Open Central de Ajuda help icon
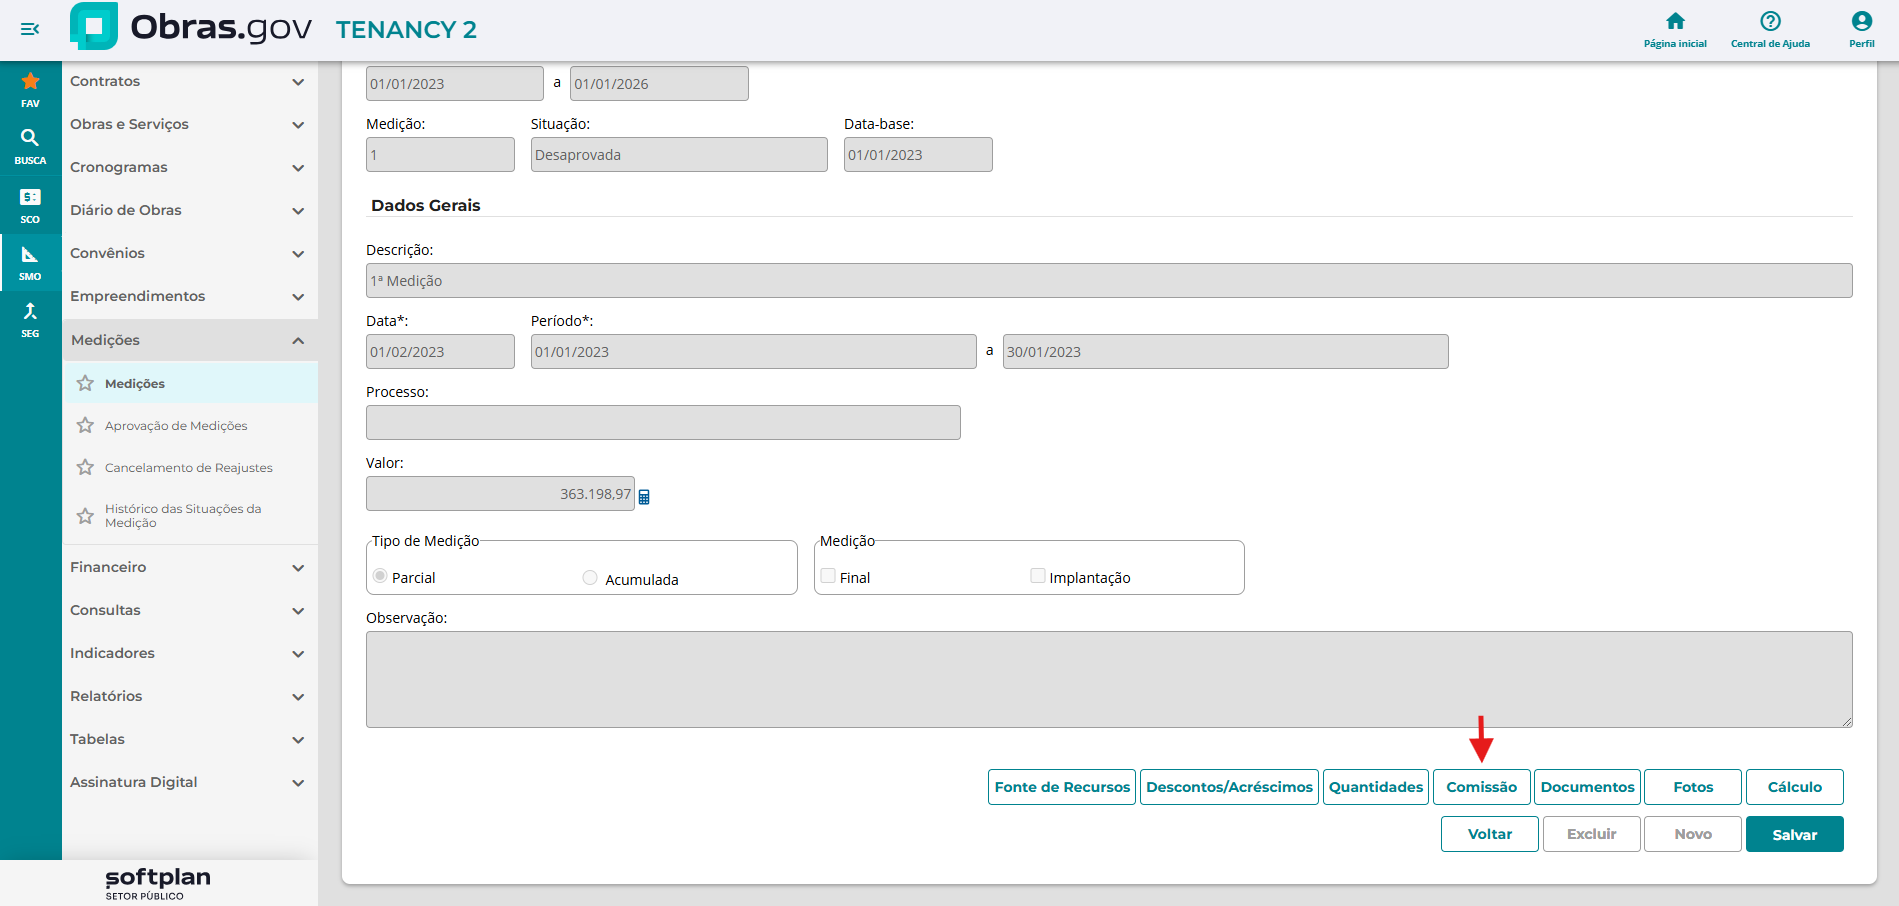 pos(1770,28)
